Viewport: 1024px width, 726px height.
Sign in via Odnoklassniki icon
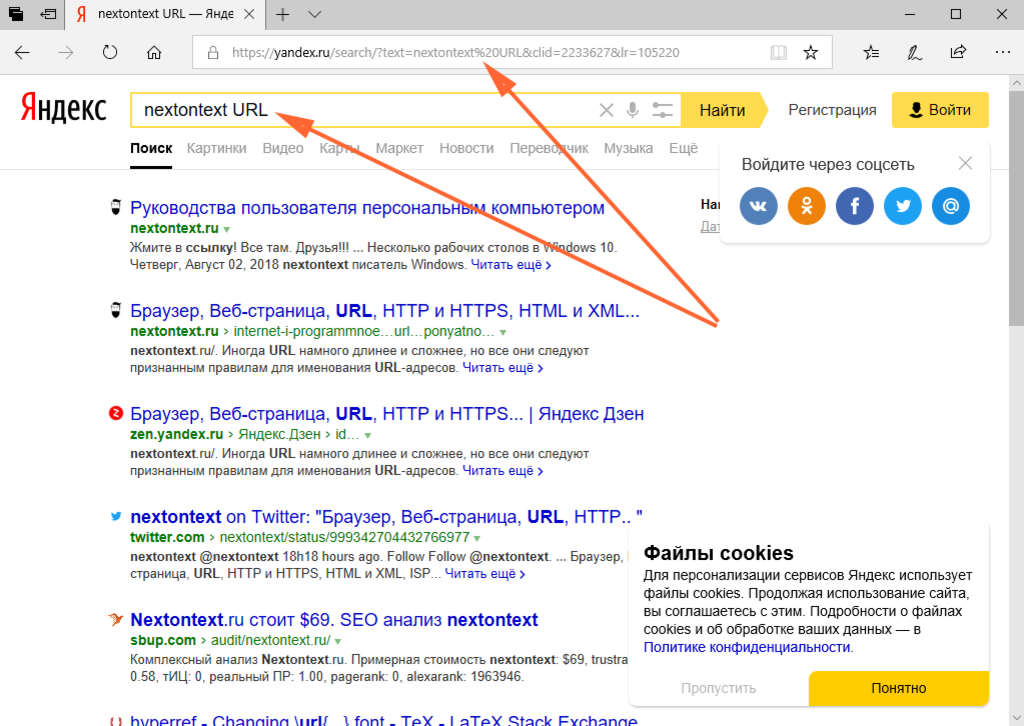[807, 206]
